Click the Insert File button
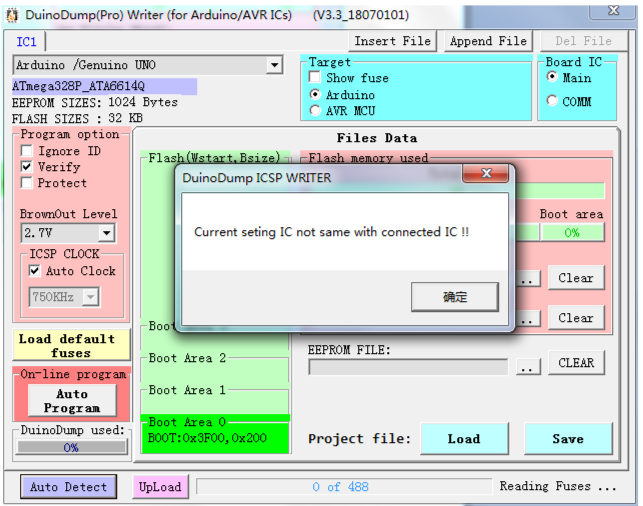Image resolution: width=643 pixels, height=506 pixels. tap(392, 41)
